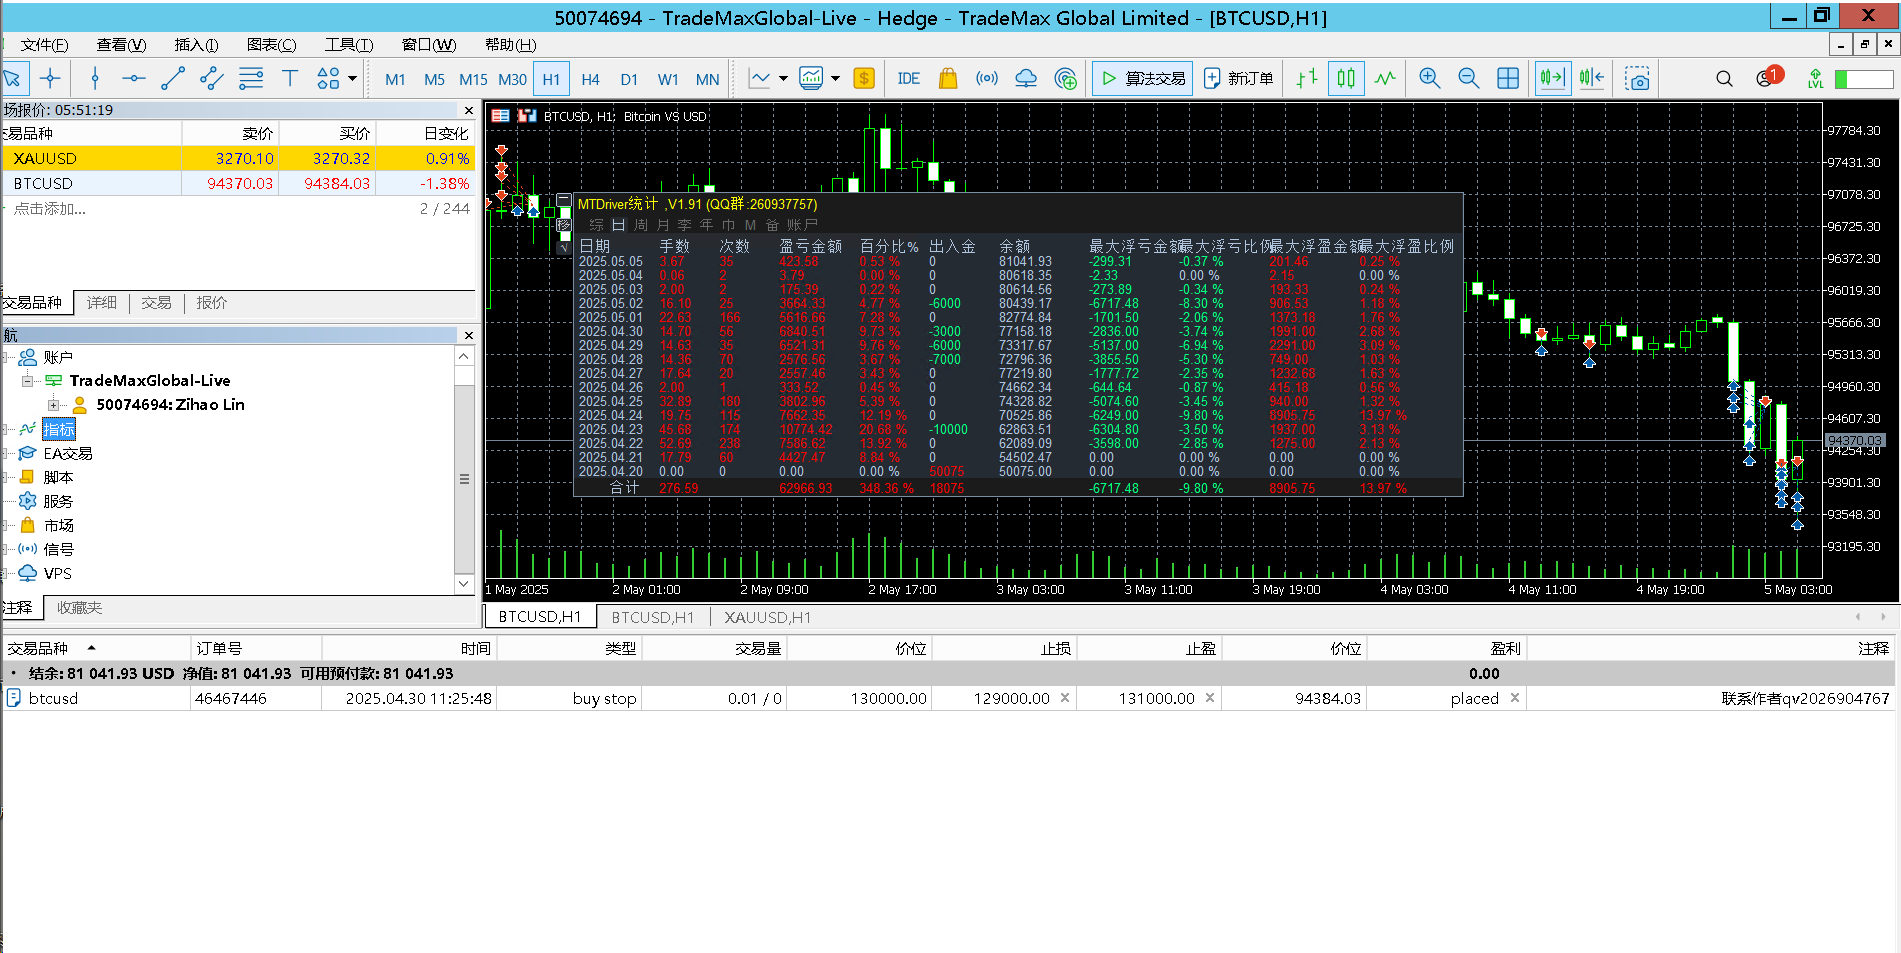Open the shapes tool dropdown arrow

(x=352, y=79)
